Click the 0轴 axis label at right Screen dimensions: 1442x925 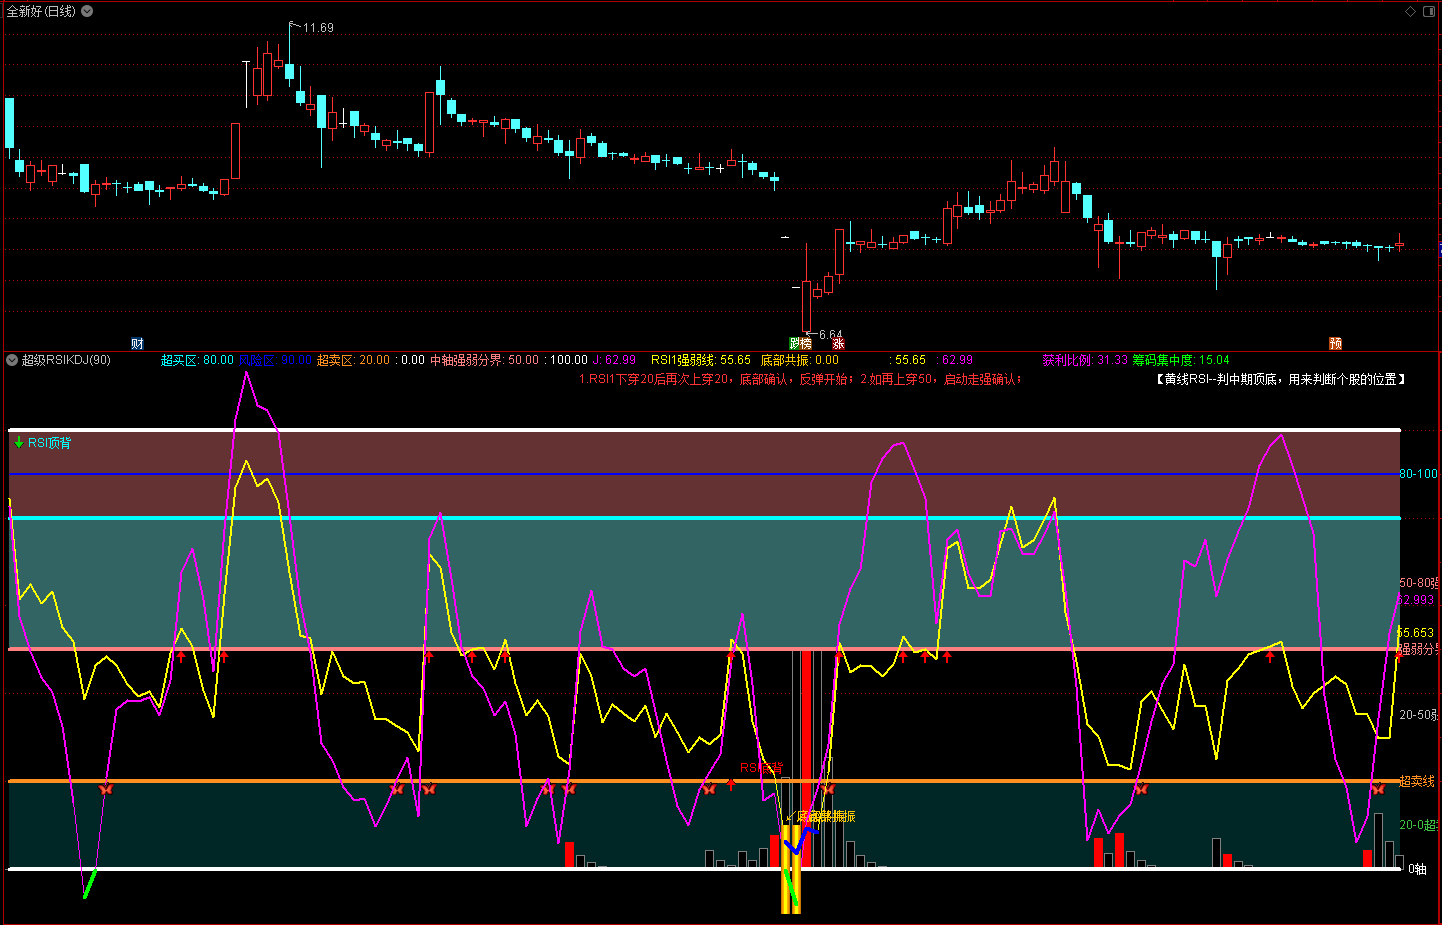click(1417, 869)
